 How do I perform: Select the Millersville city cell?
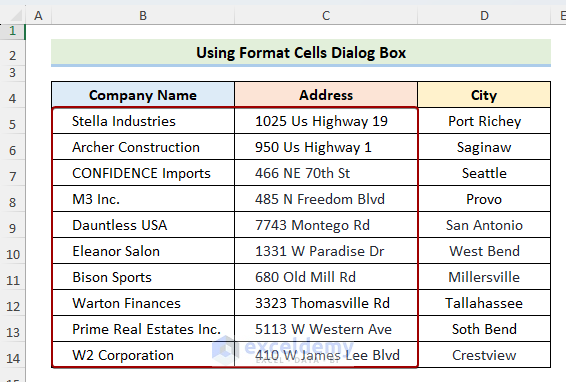point(484,277)
